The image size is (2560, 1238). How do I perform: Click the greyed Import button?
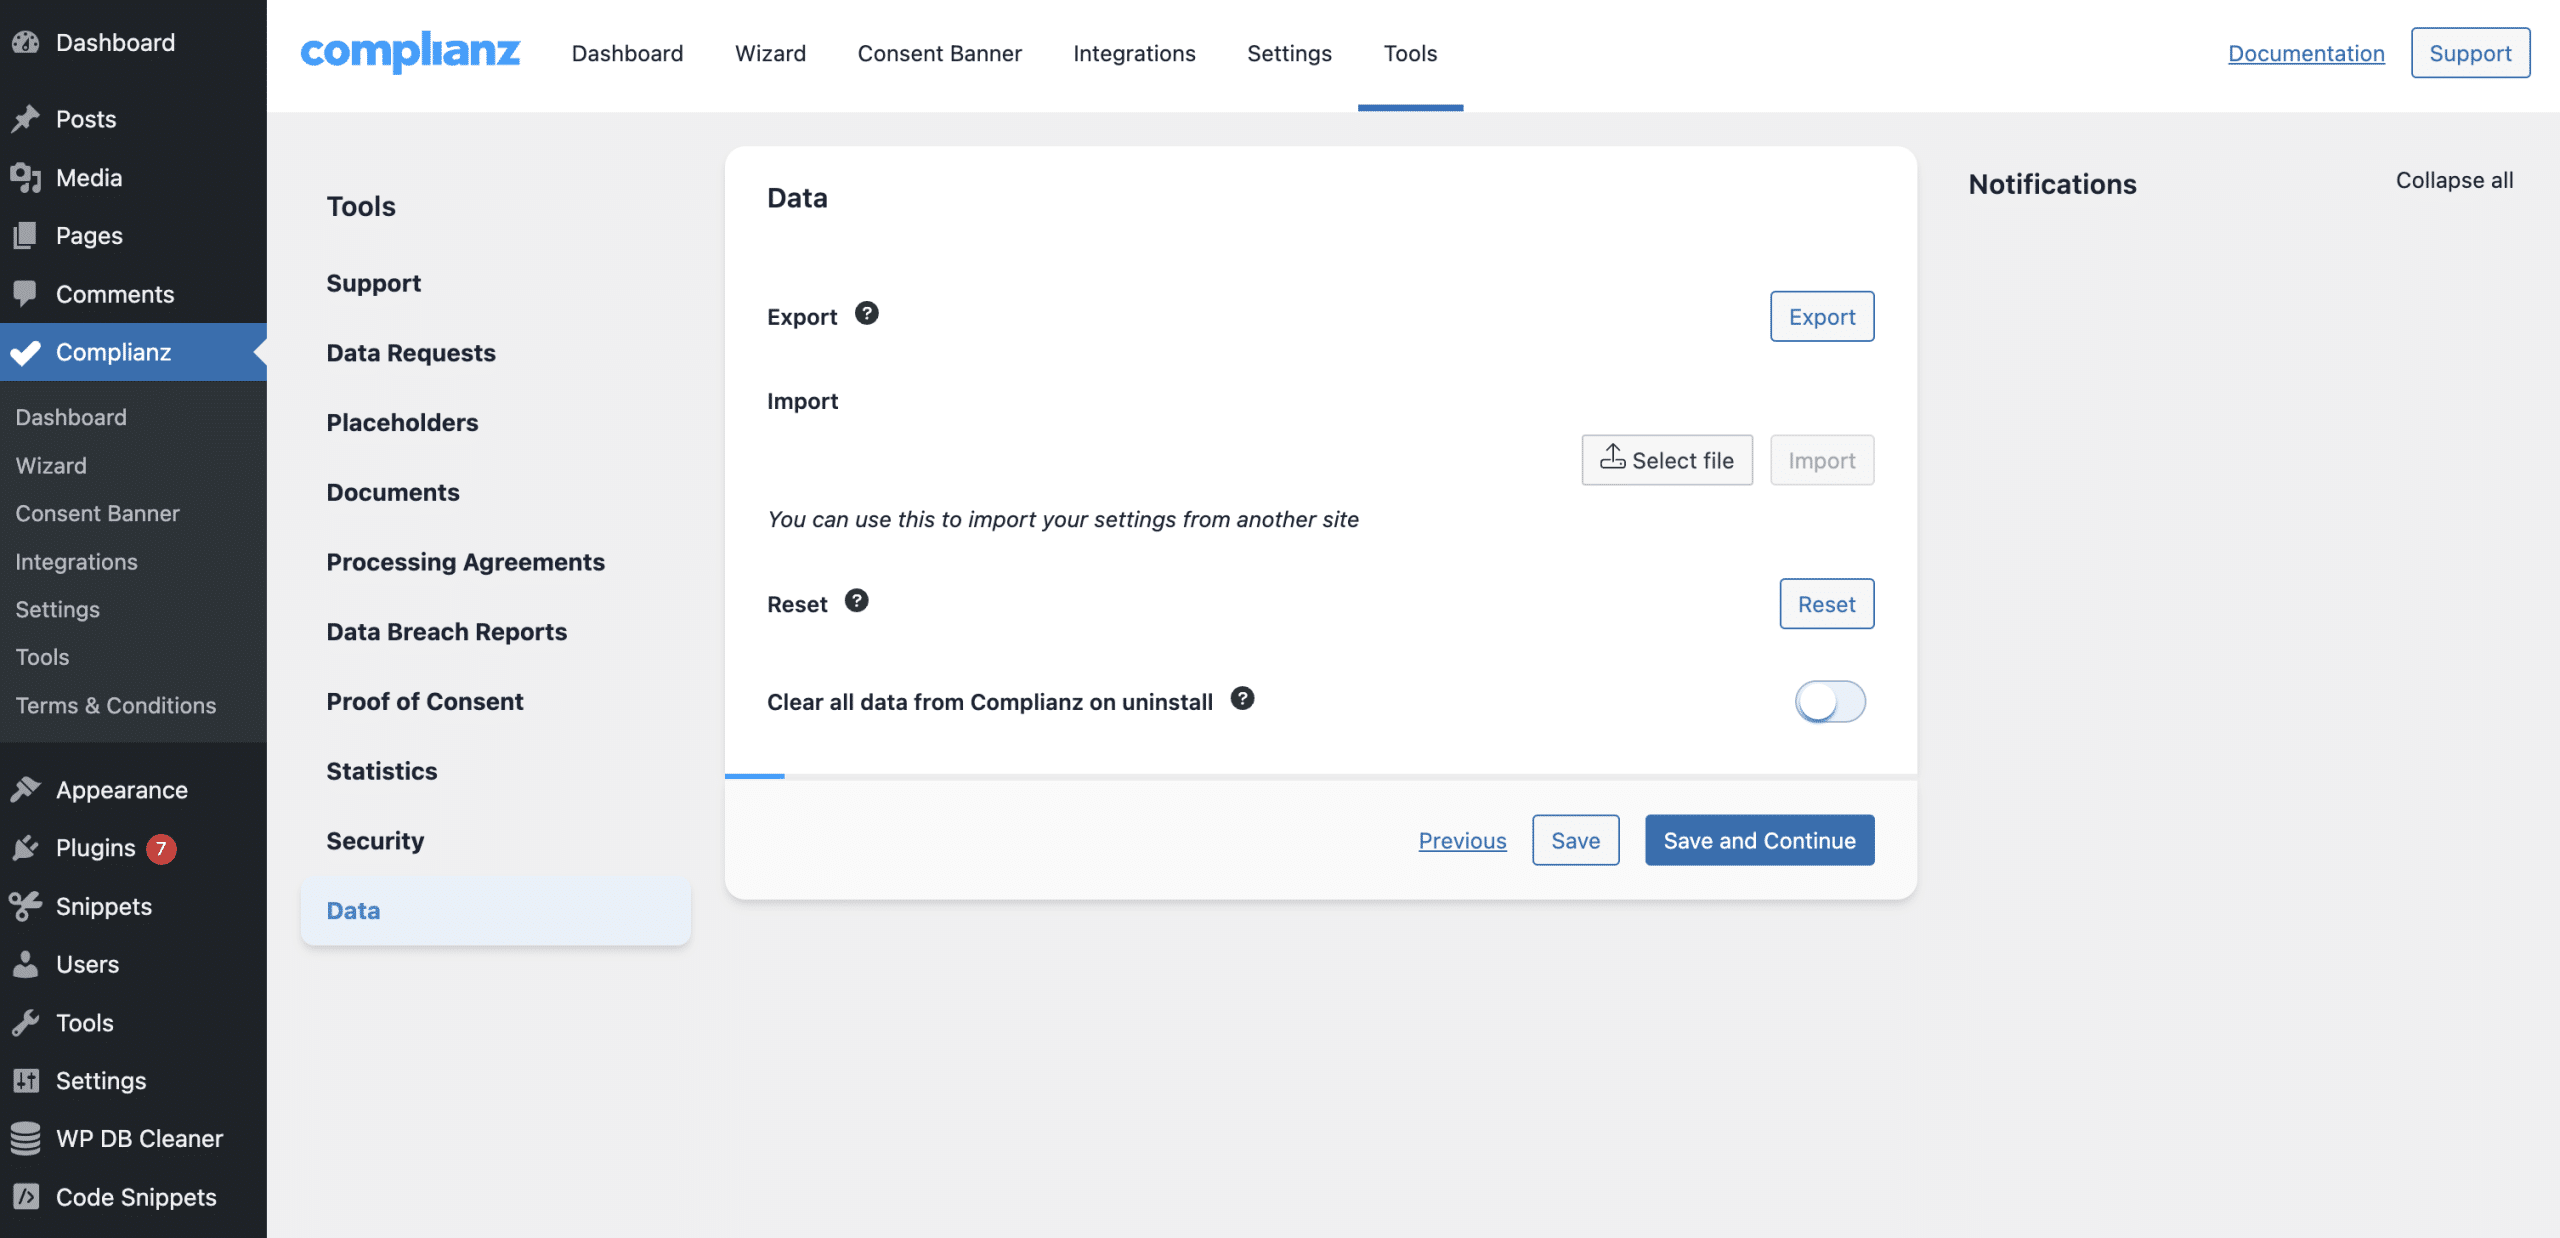pos(1822,460)
